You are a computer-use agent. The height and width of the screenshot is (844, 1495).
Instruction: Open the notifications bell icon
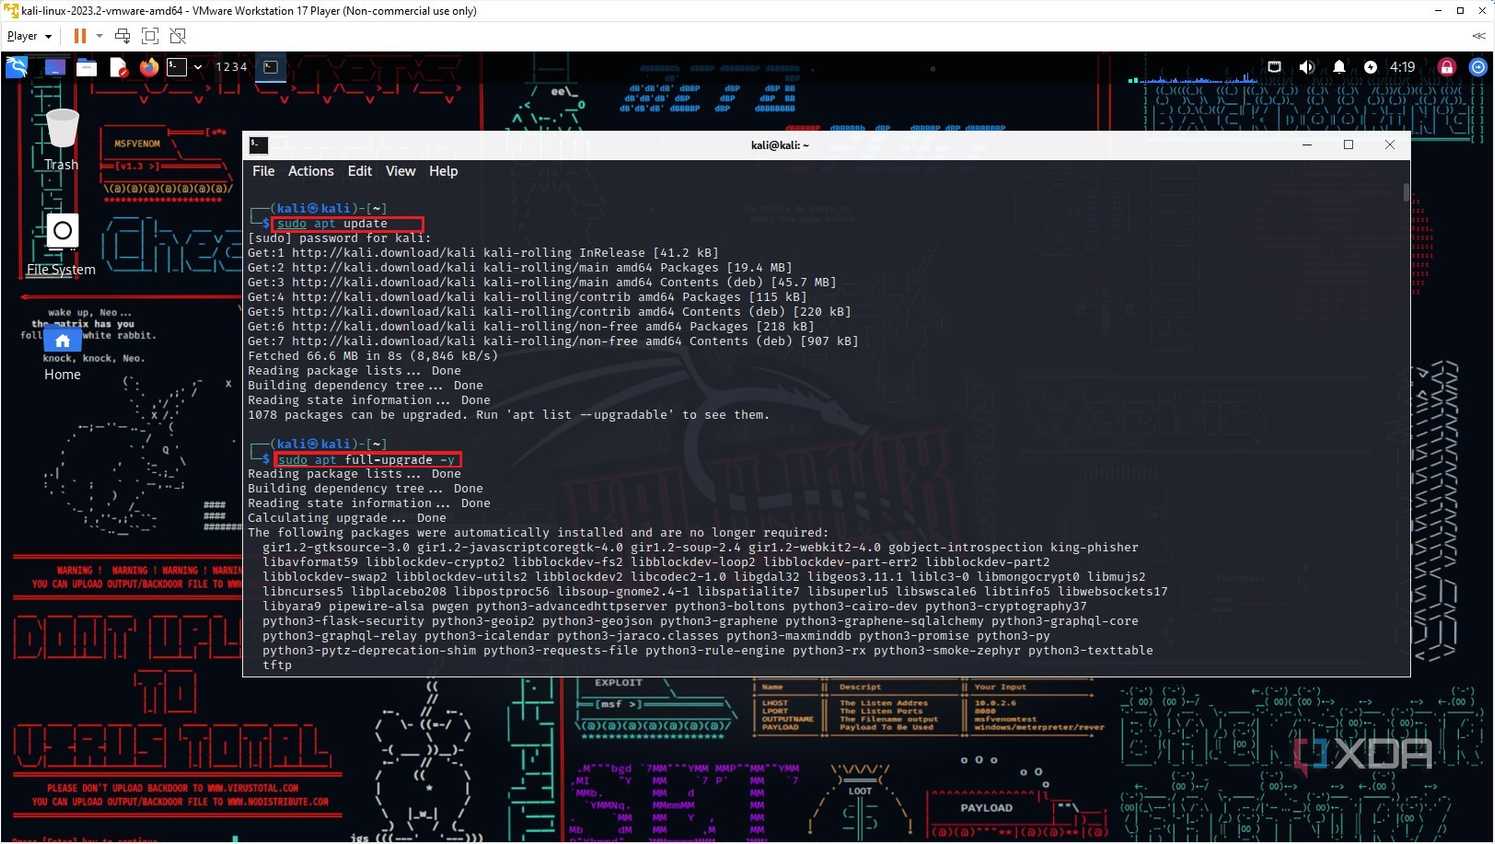click(1339, 67)
